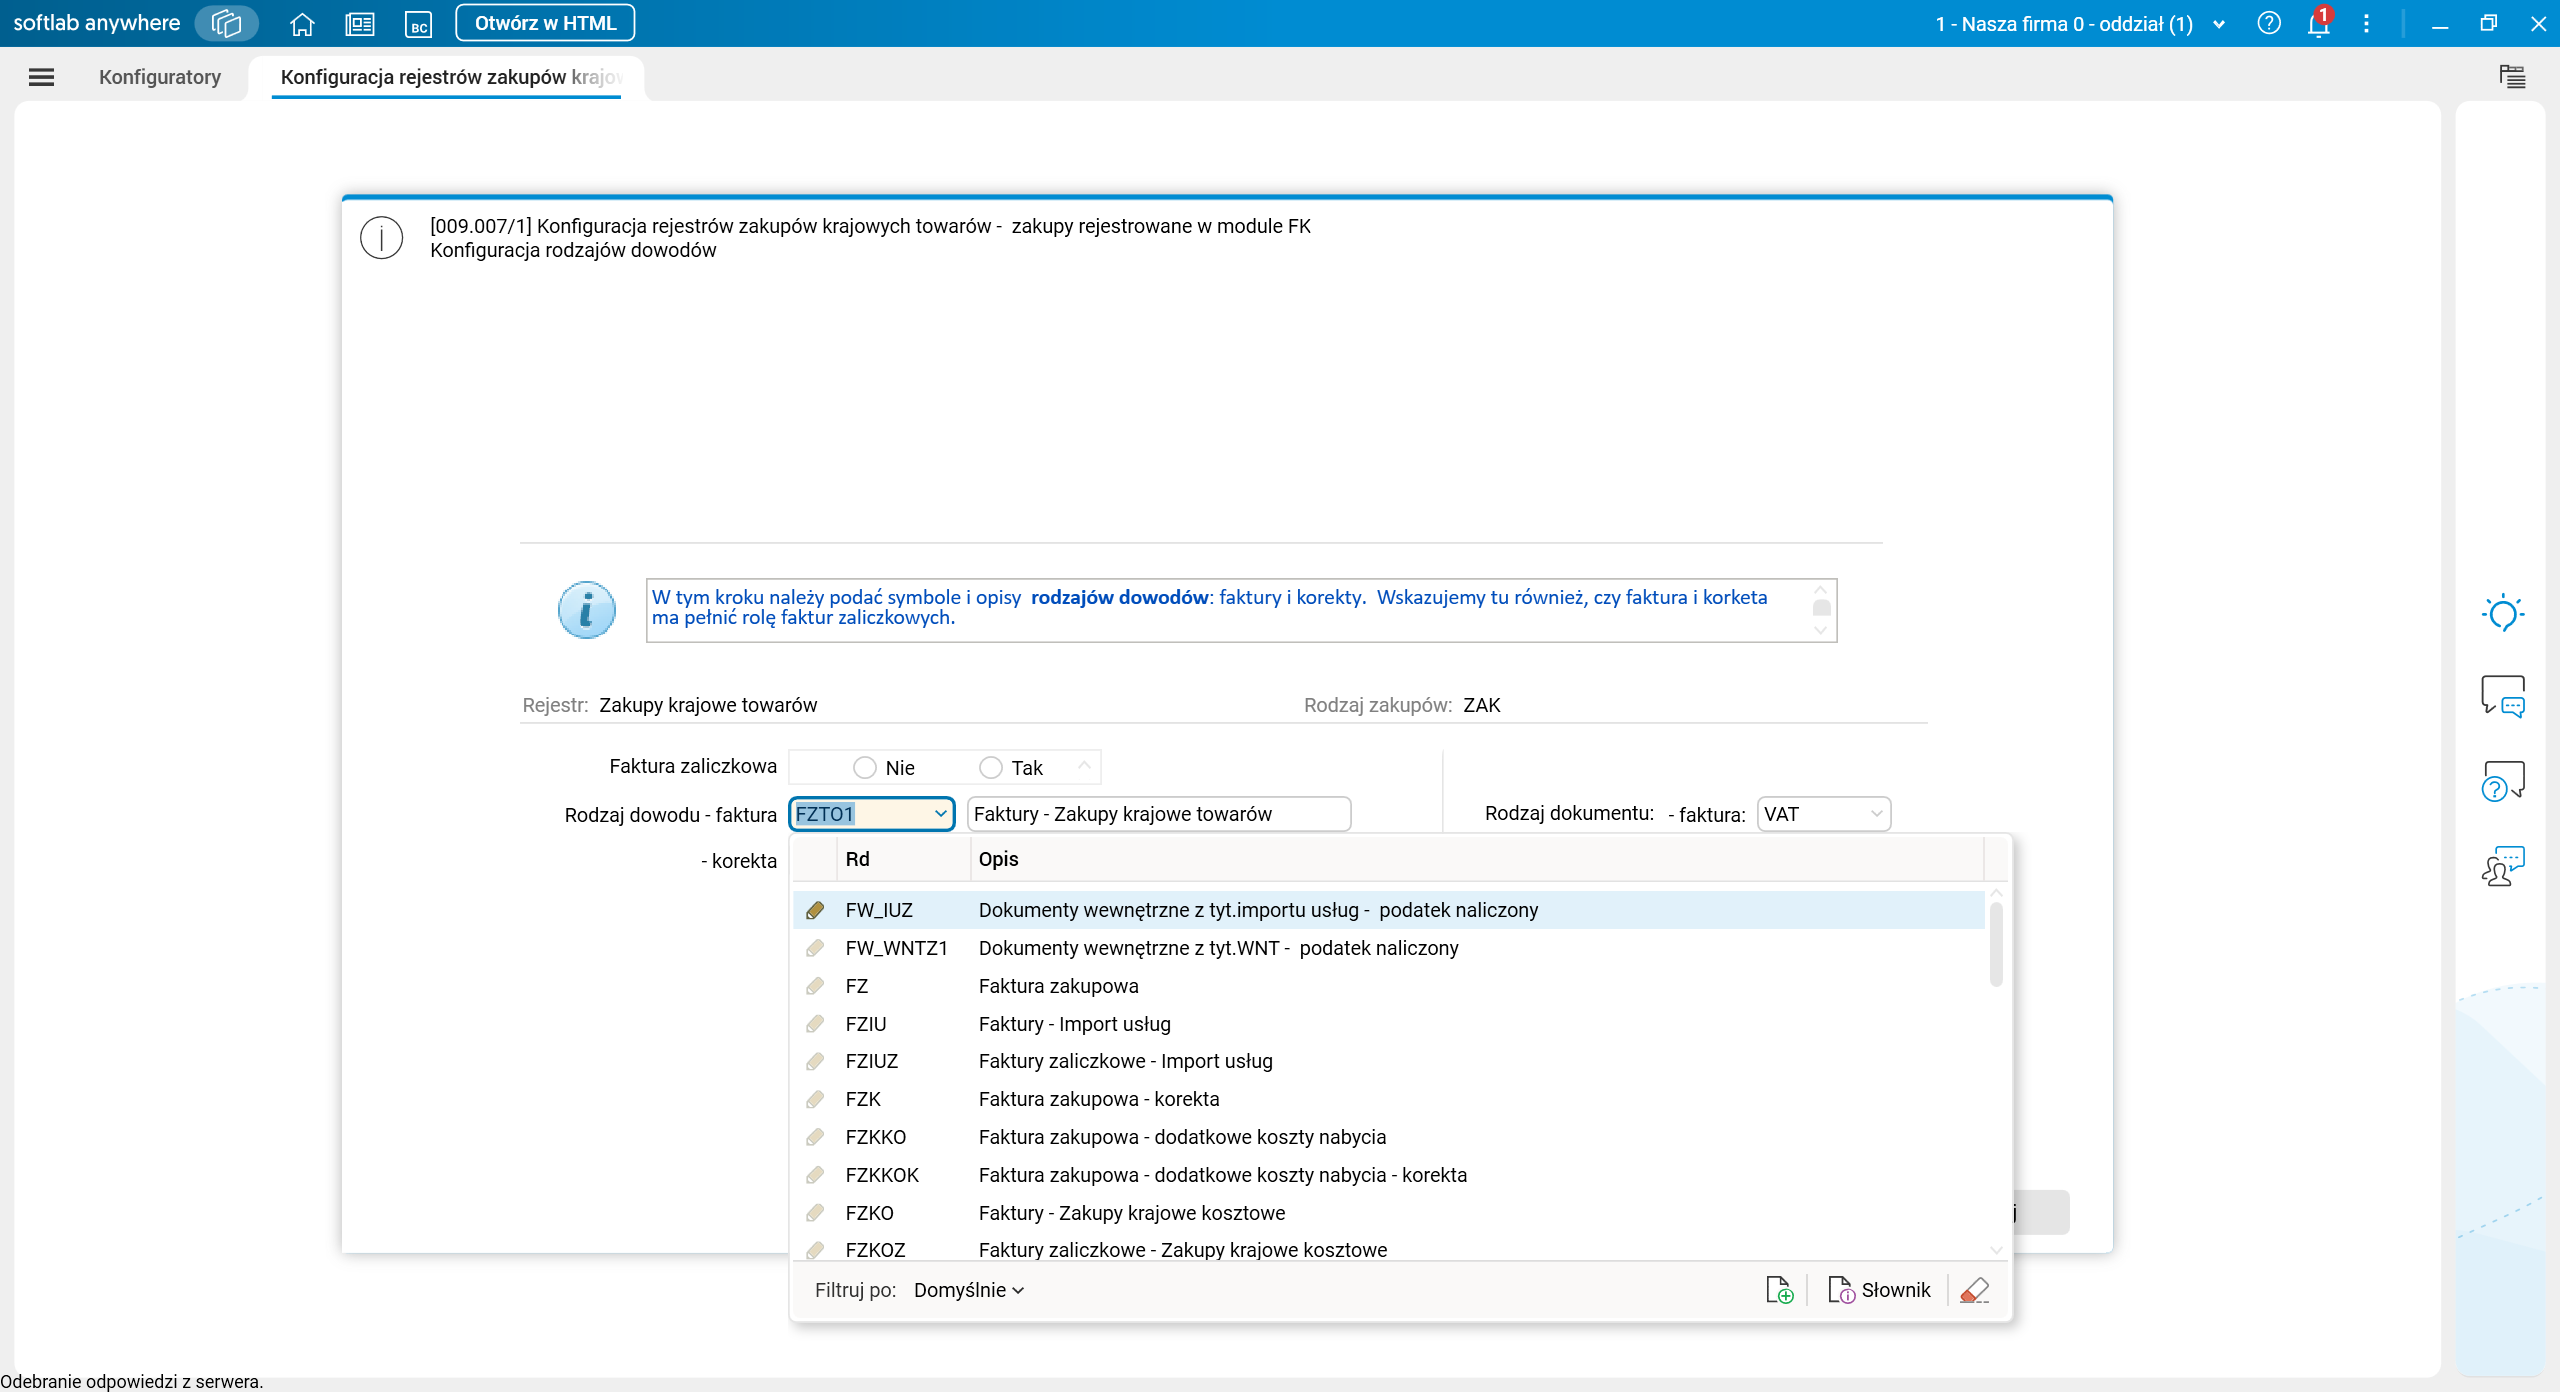Select the Nie radio button
The height and width of the screenshot is (1392, 2560).
pyautogui.click(x=865, y=767)
